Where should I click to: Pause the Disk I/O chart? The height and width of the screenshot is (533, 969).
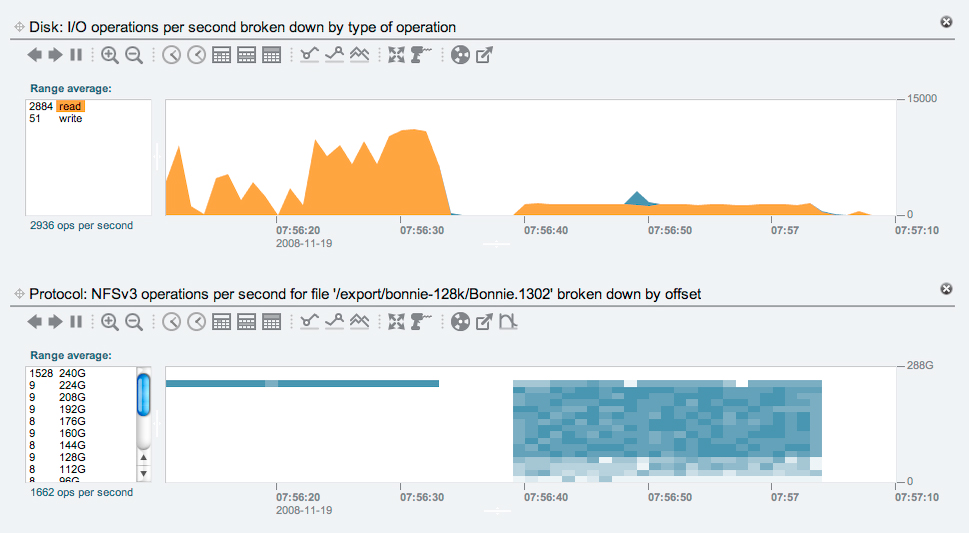[x=76, y=55]
